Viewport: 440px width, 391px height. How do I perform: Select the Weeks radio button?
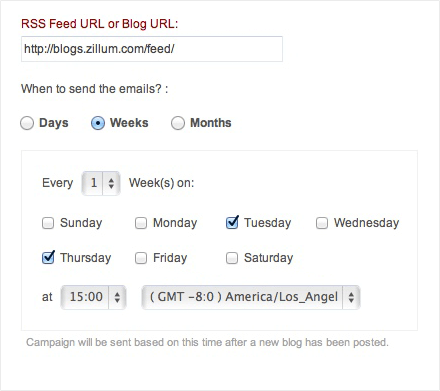pyautogui.click(x=98, y=123)
